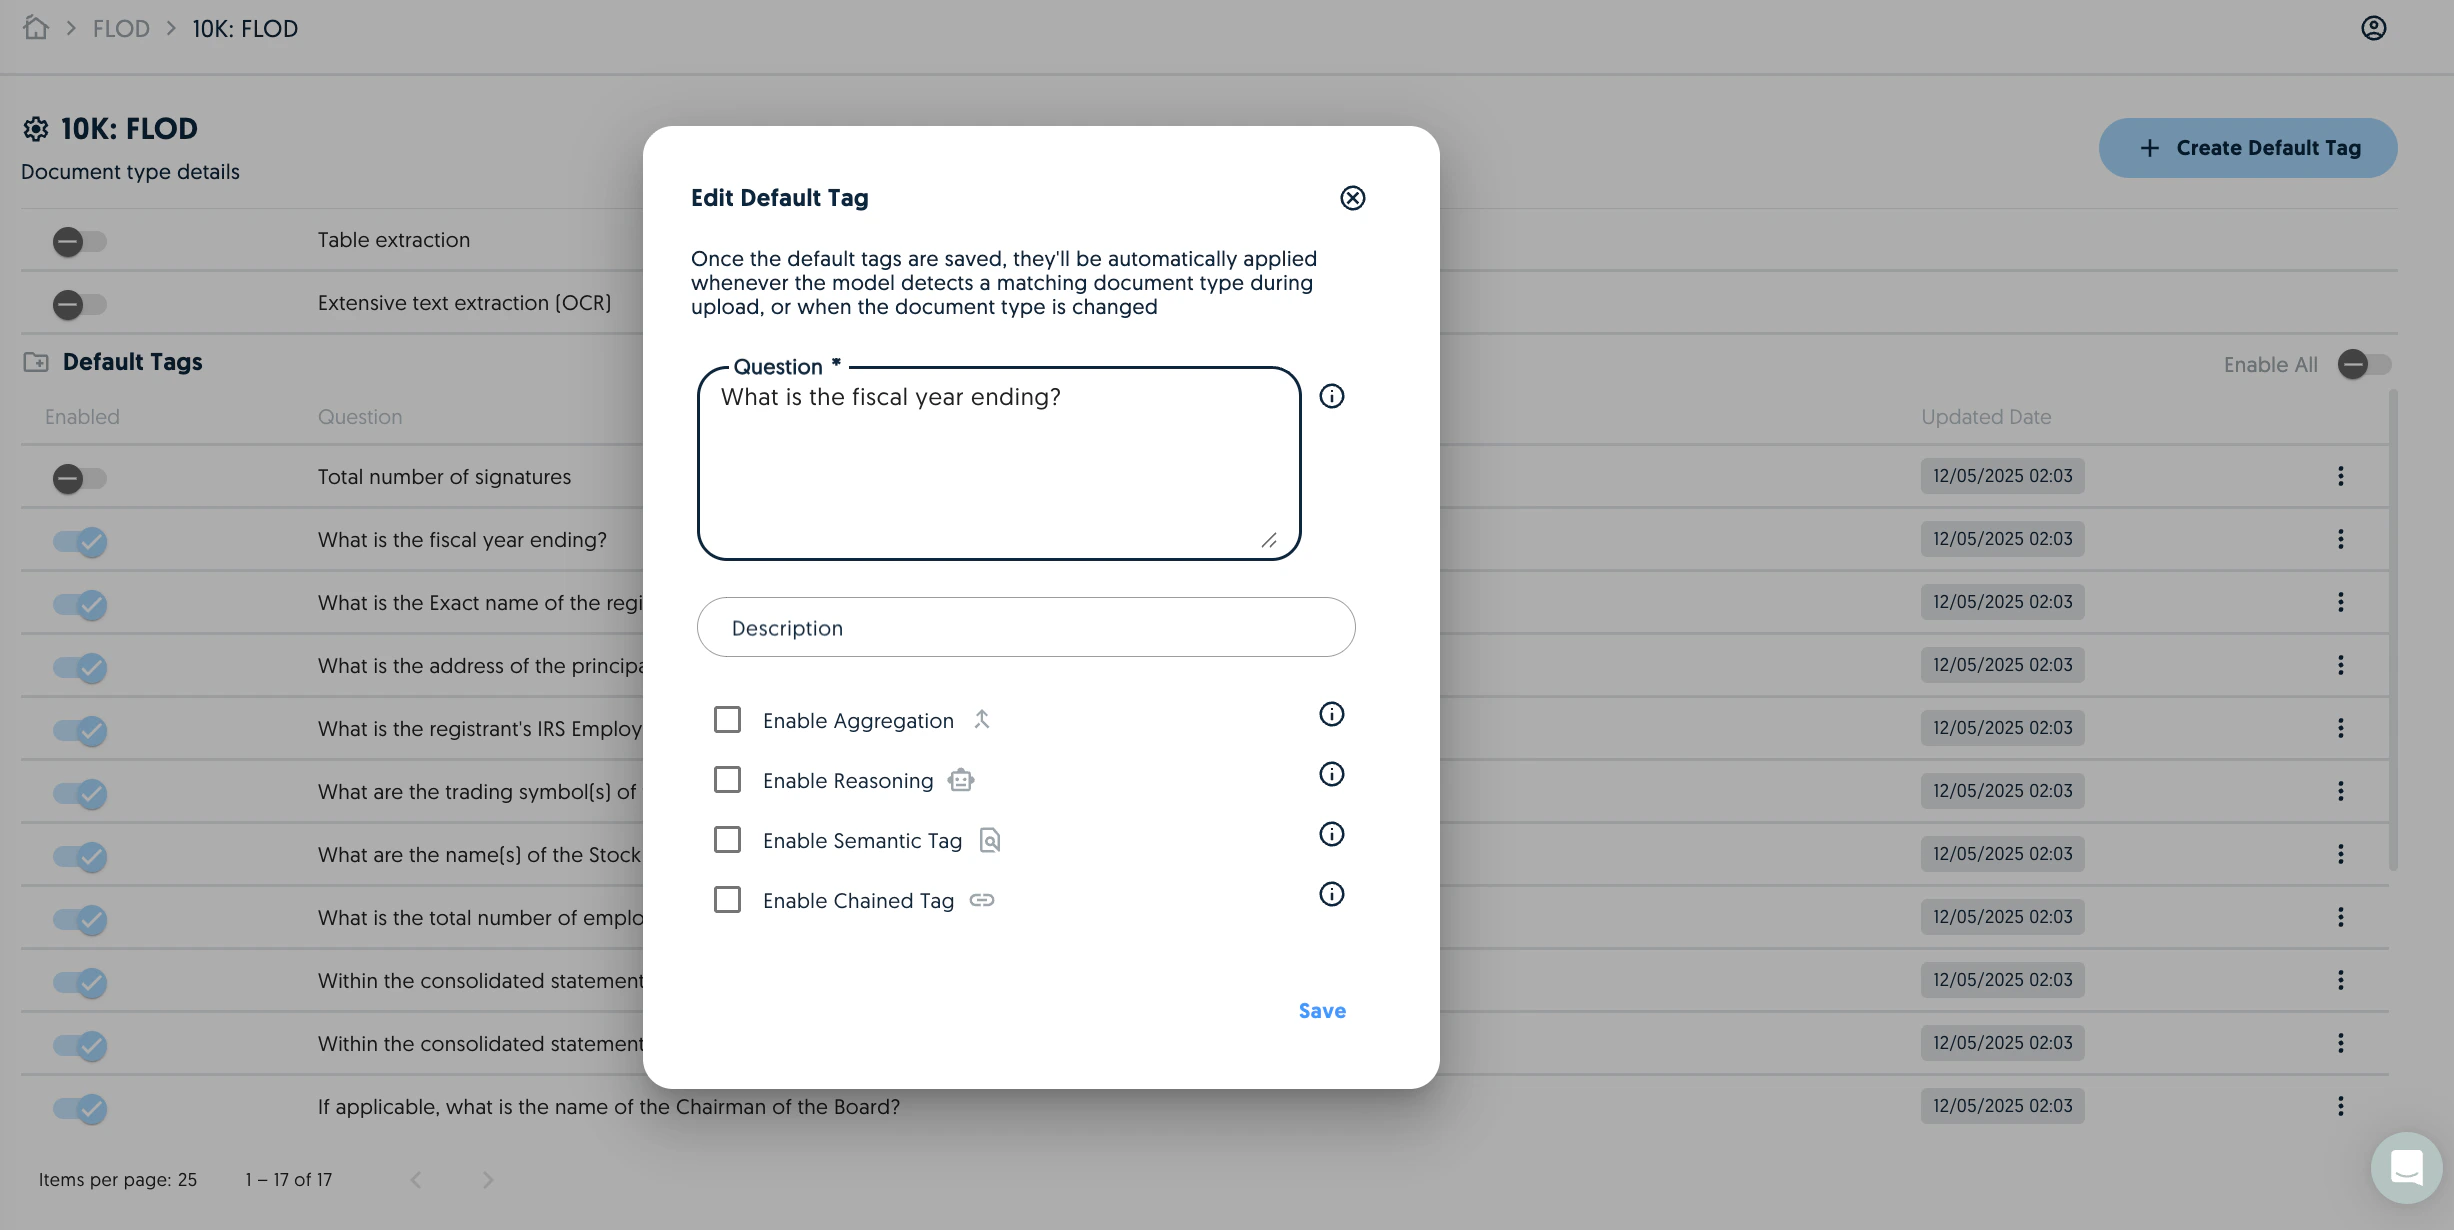Click the Updated Date column header
This screenshot has height=1230, width=2454.
[x=1986, y=417]
